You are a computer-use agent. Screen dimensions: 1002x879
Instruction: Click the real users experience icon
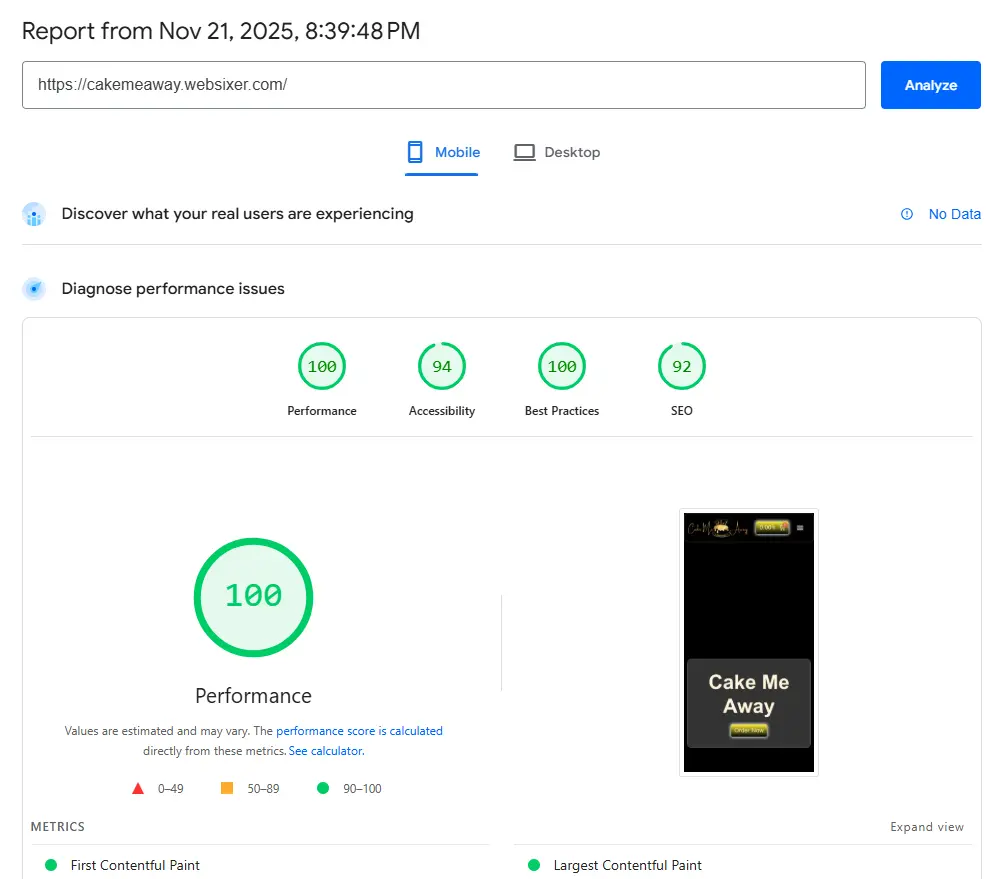(x=34, y=214)
